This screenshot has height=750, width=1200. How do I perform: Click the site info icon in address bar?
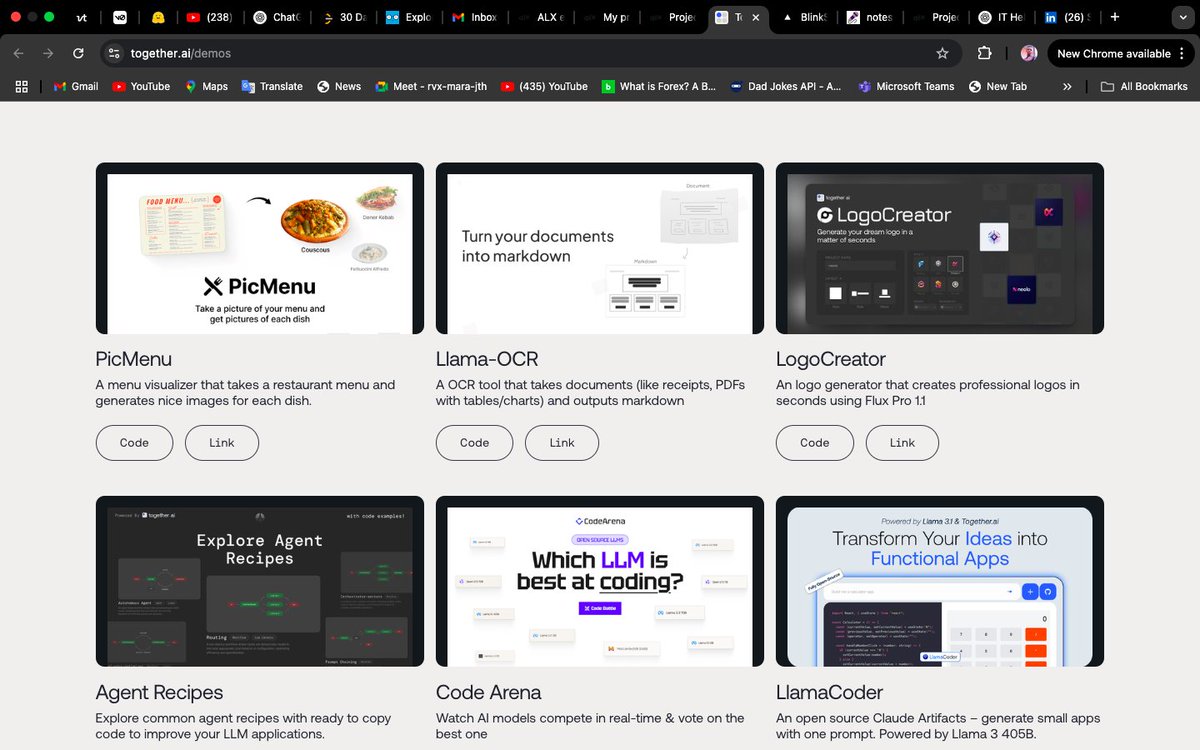tap(116, 53)
